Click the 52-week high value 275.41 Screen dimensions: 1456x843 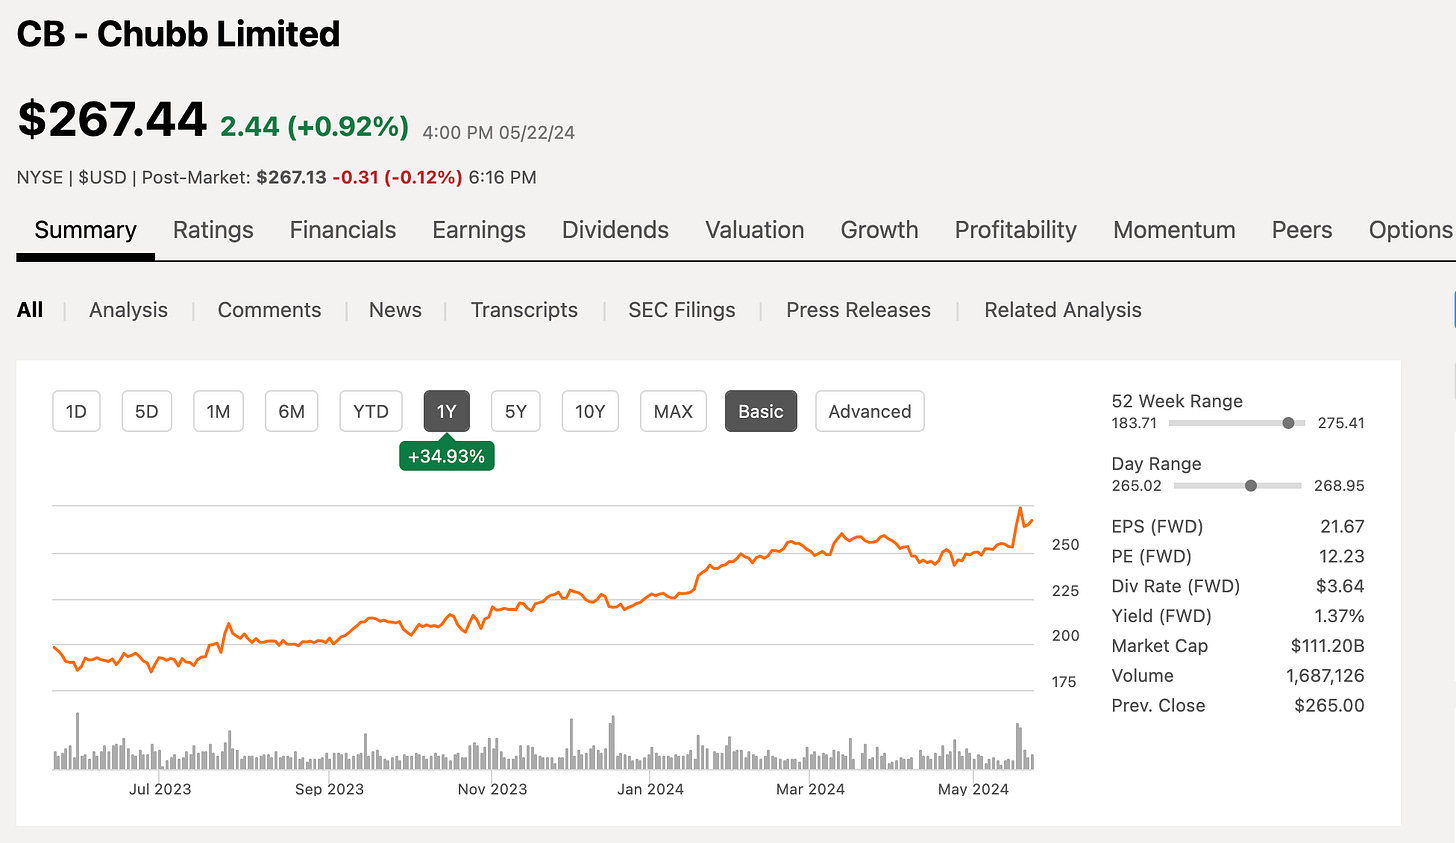pos(1341,423)
